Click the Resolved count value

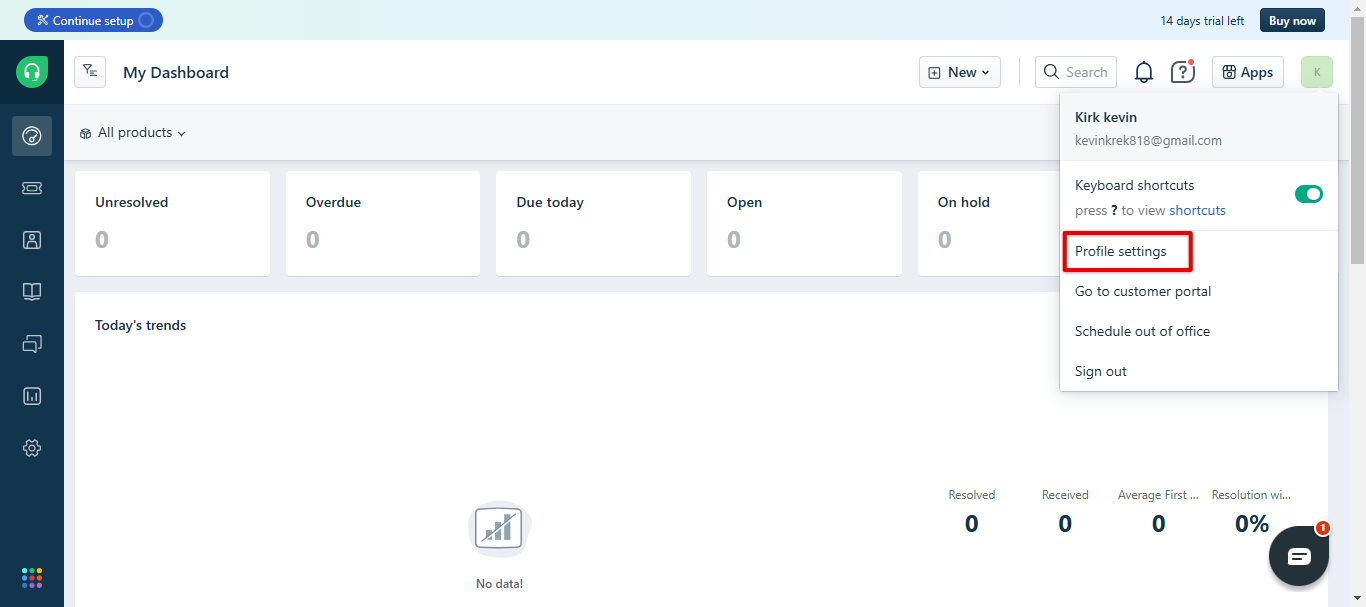(x=972, y=524)
